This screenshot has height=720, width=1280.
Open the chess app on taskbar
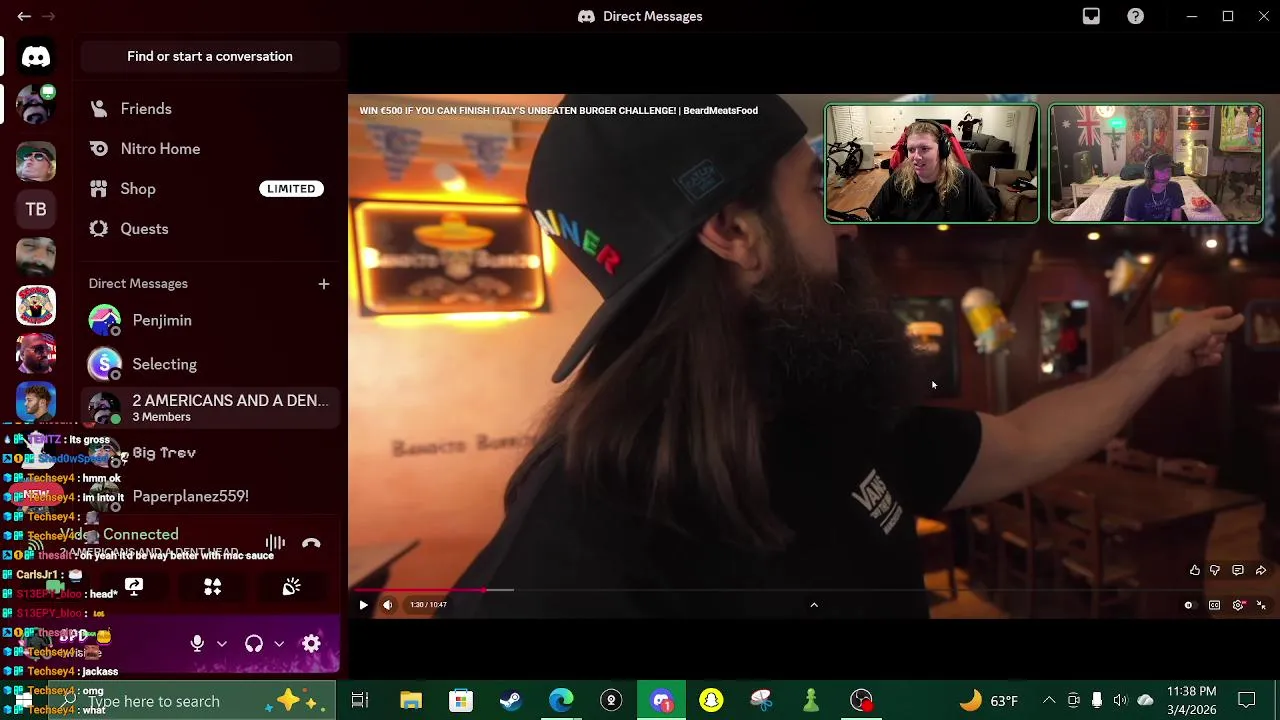[811, 700]
